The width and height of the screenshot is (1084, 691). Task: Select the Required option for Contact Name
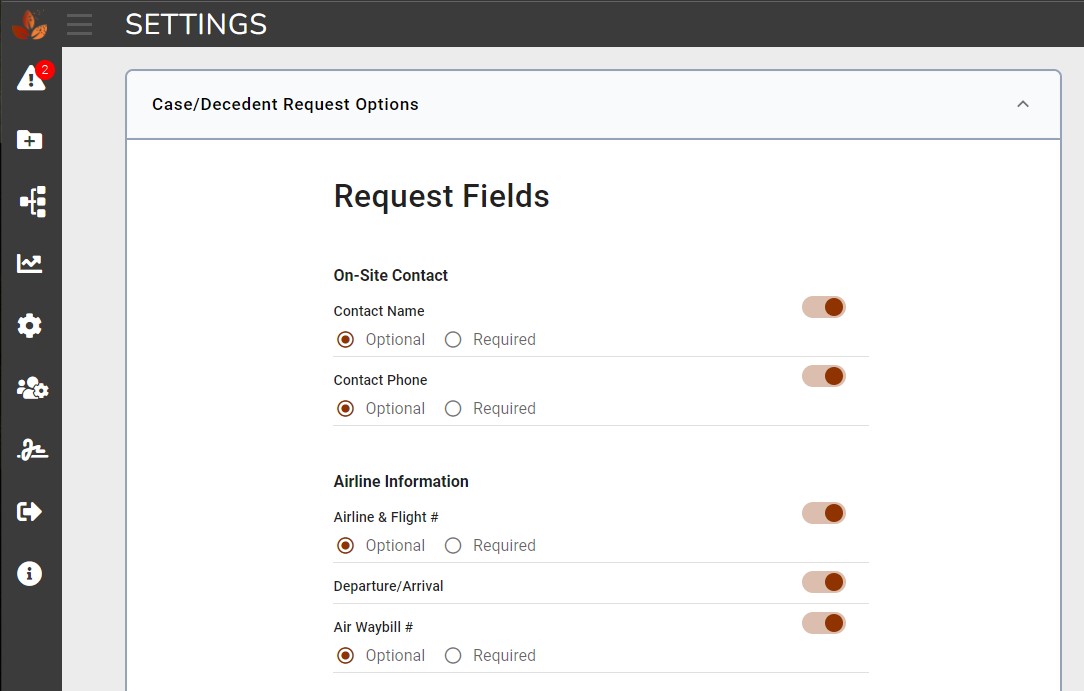pos(453,339)
